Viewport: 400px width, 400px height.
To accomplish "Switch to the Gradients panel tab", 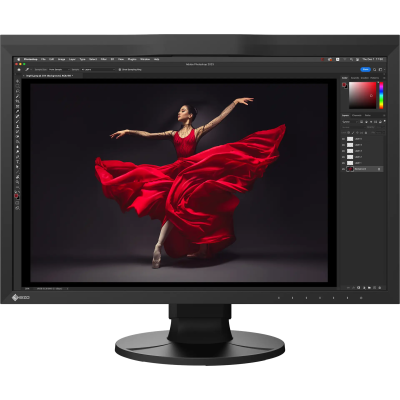I will tap(365, 78).
